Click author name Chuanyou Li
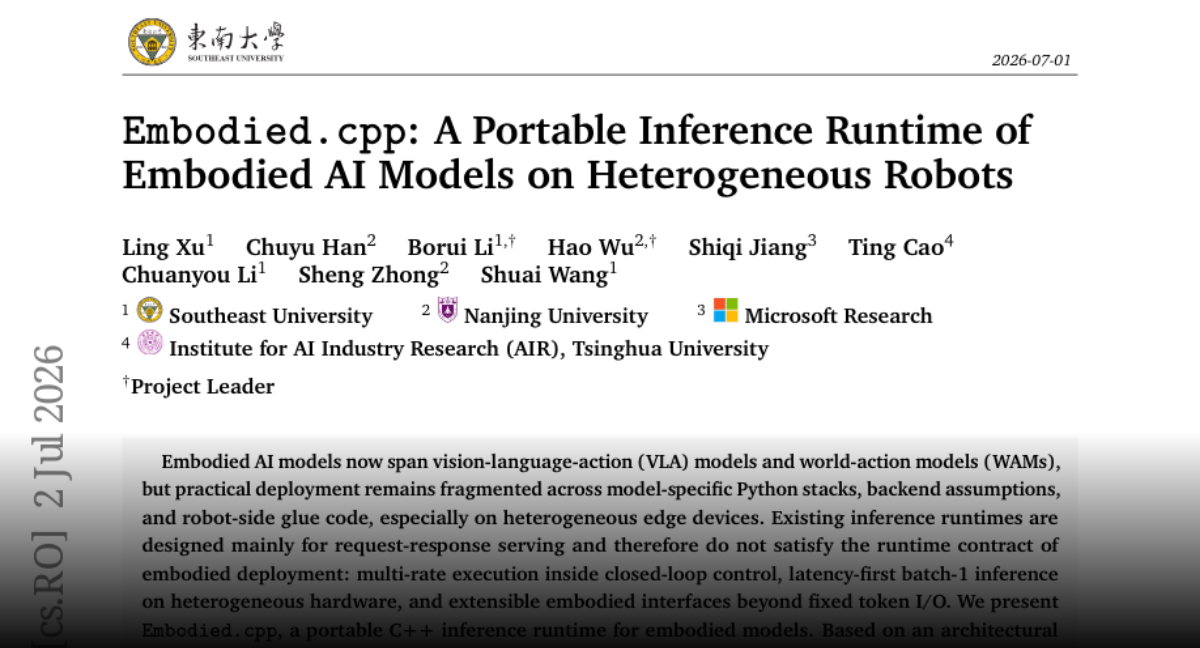 click(x=189, y=275)
